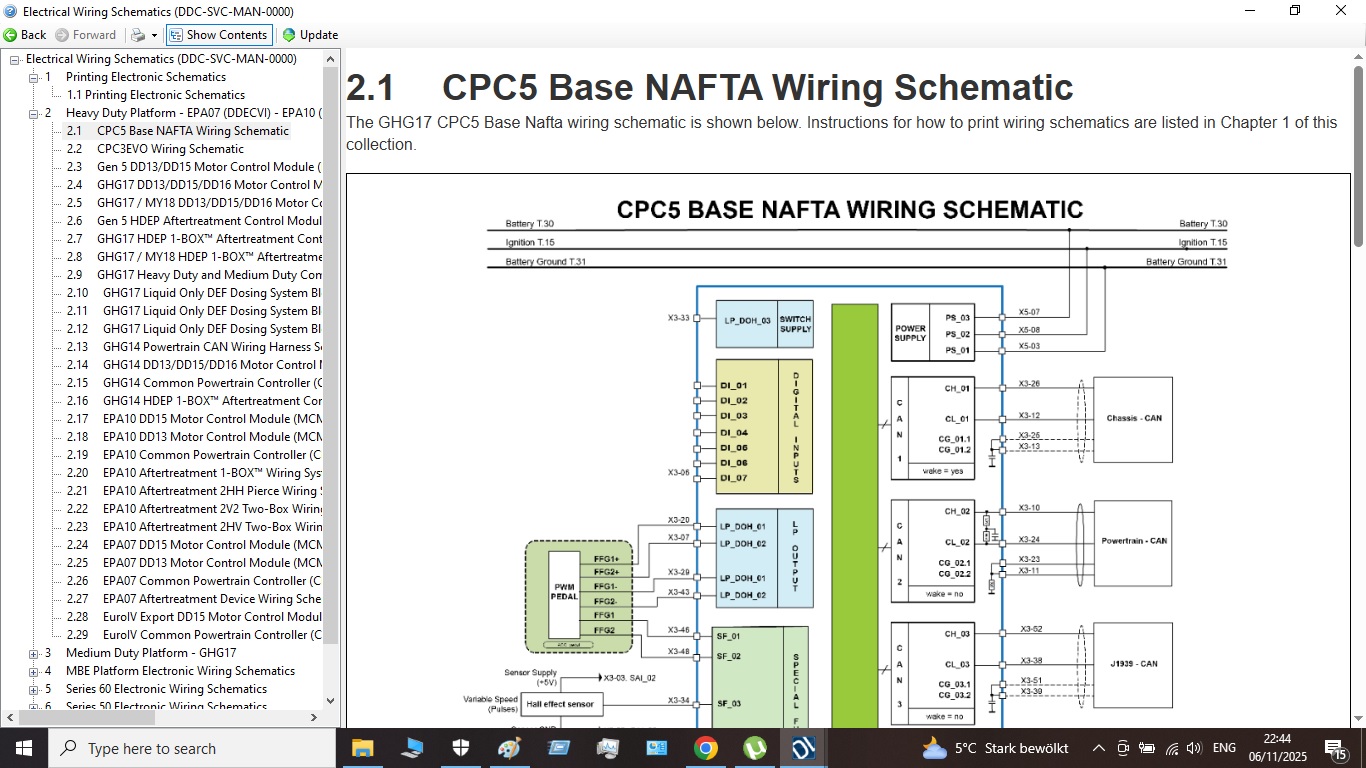Open EPA10 DD15 Motor Control Module topic
The width and height of the screenshot is (1366, 768).
pyautogui.click(x=212, y=419)
